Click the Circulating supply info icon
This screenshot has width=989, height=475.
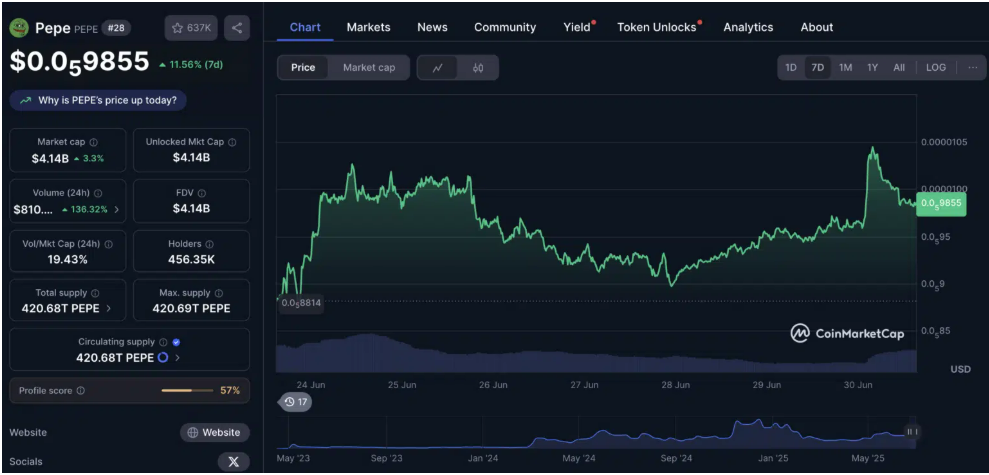(x=163, y=342)
